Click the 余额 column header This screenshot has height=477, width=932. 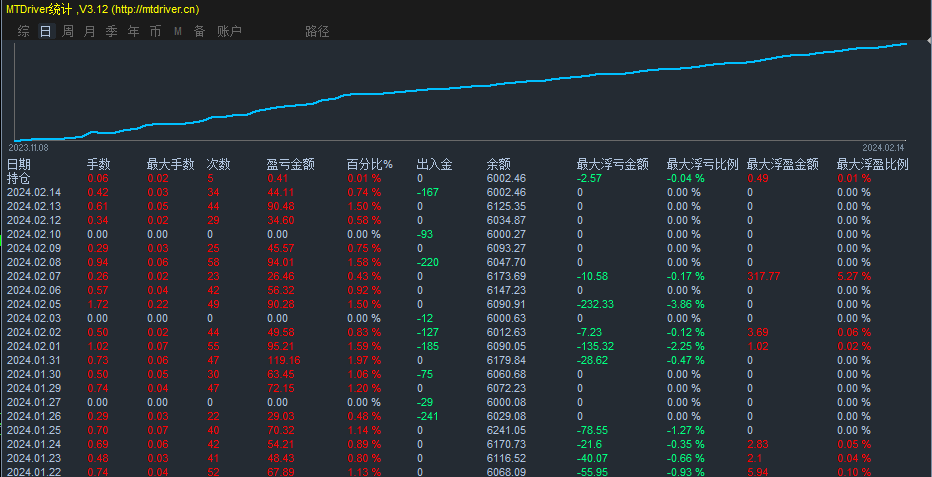(499, 165)
